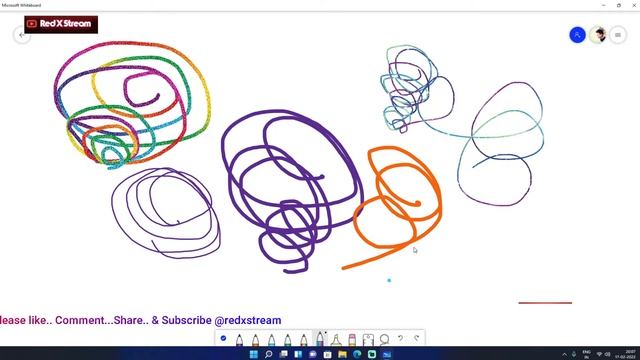Select the light blue pen tool
The image size is (640, 360).
point(271,340)
